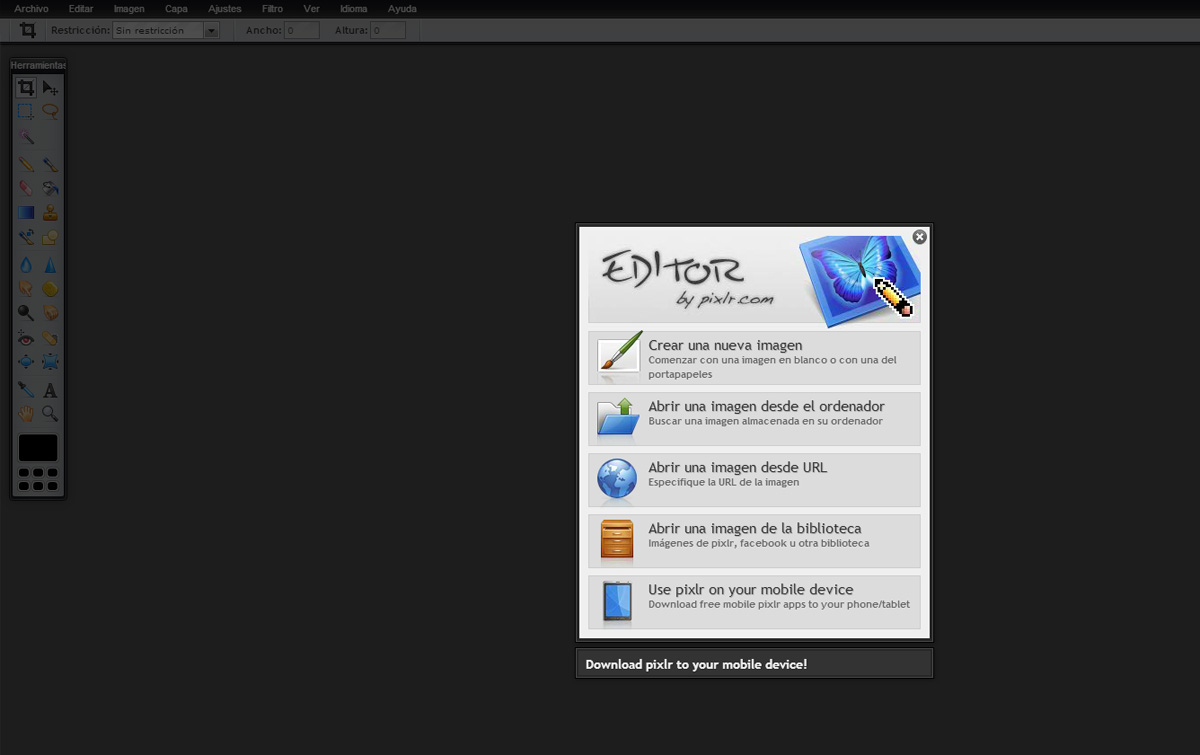This screenshot has width=1200, height=755.
Task: Select the Hand pan tool
Action: click(26, 413)
